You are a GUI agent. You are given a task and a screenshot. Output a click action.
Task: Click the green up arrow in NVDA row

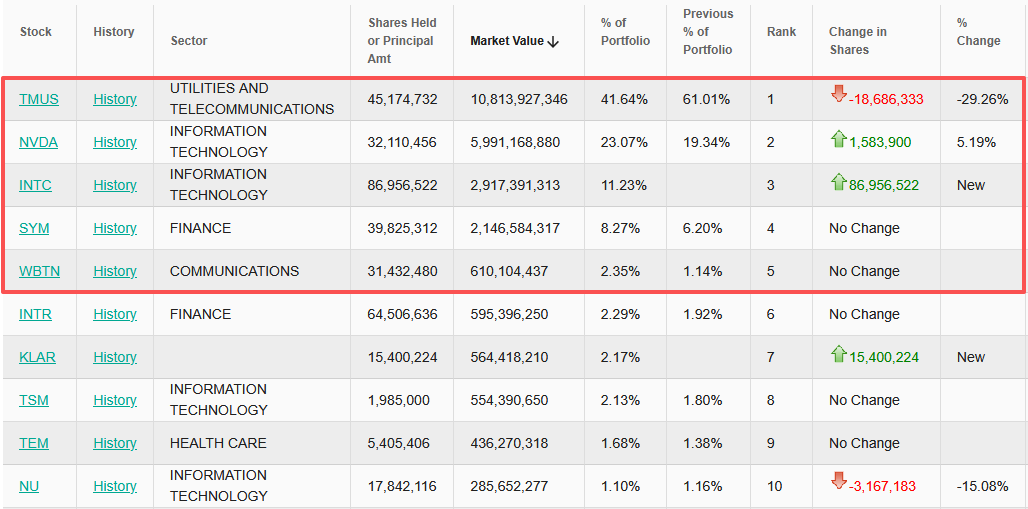coord(838,140)
